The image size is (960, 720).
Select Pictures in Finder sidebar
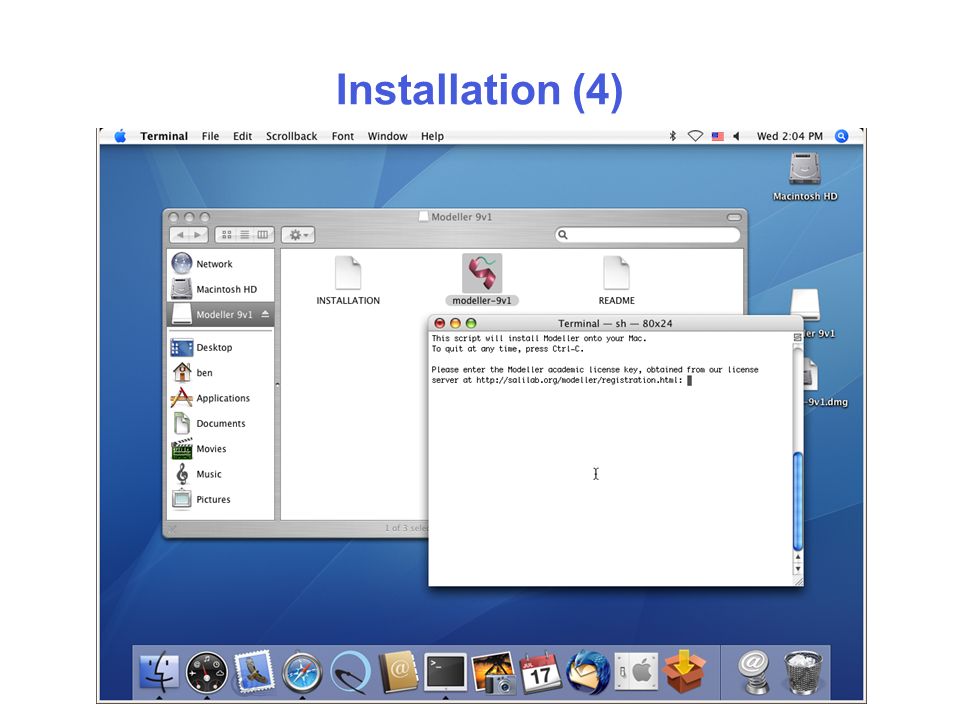pyautogui.click(x=220, y=499)
